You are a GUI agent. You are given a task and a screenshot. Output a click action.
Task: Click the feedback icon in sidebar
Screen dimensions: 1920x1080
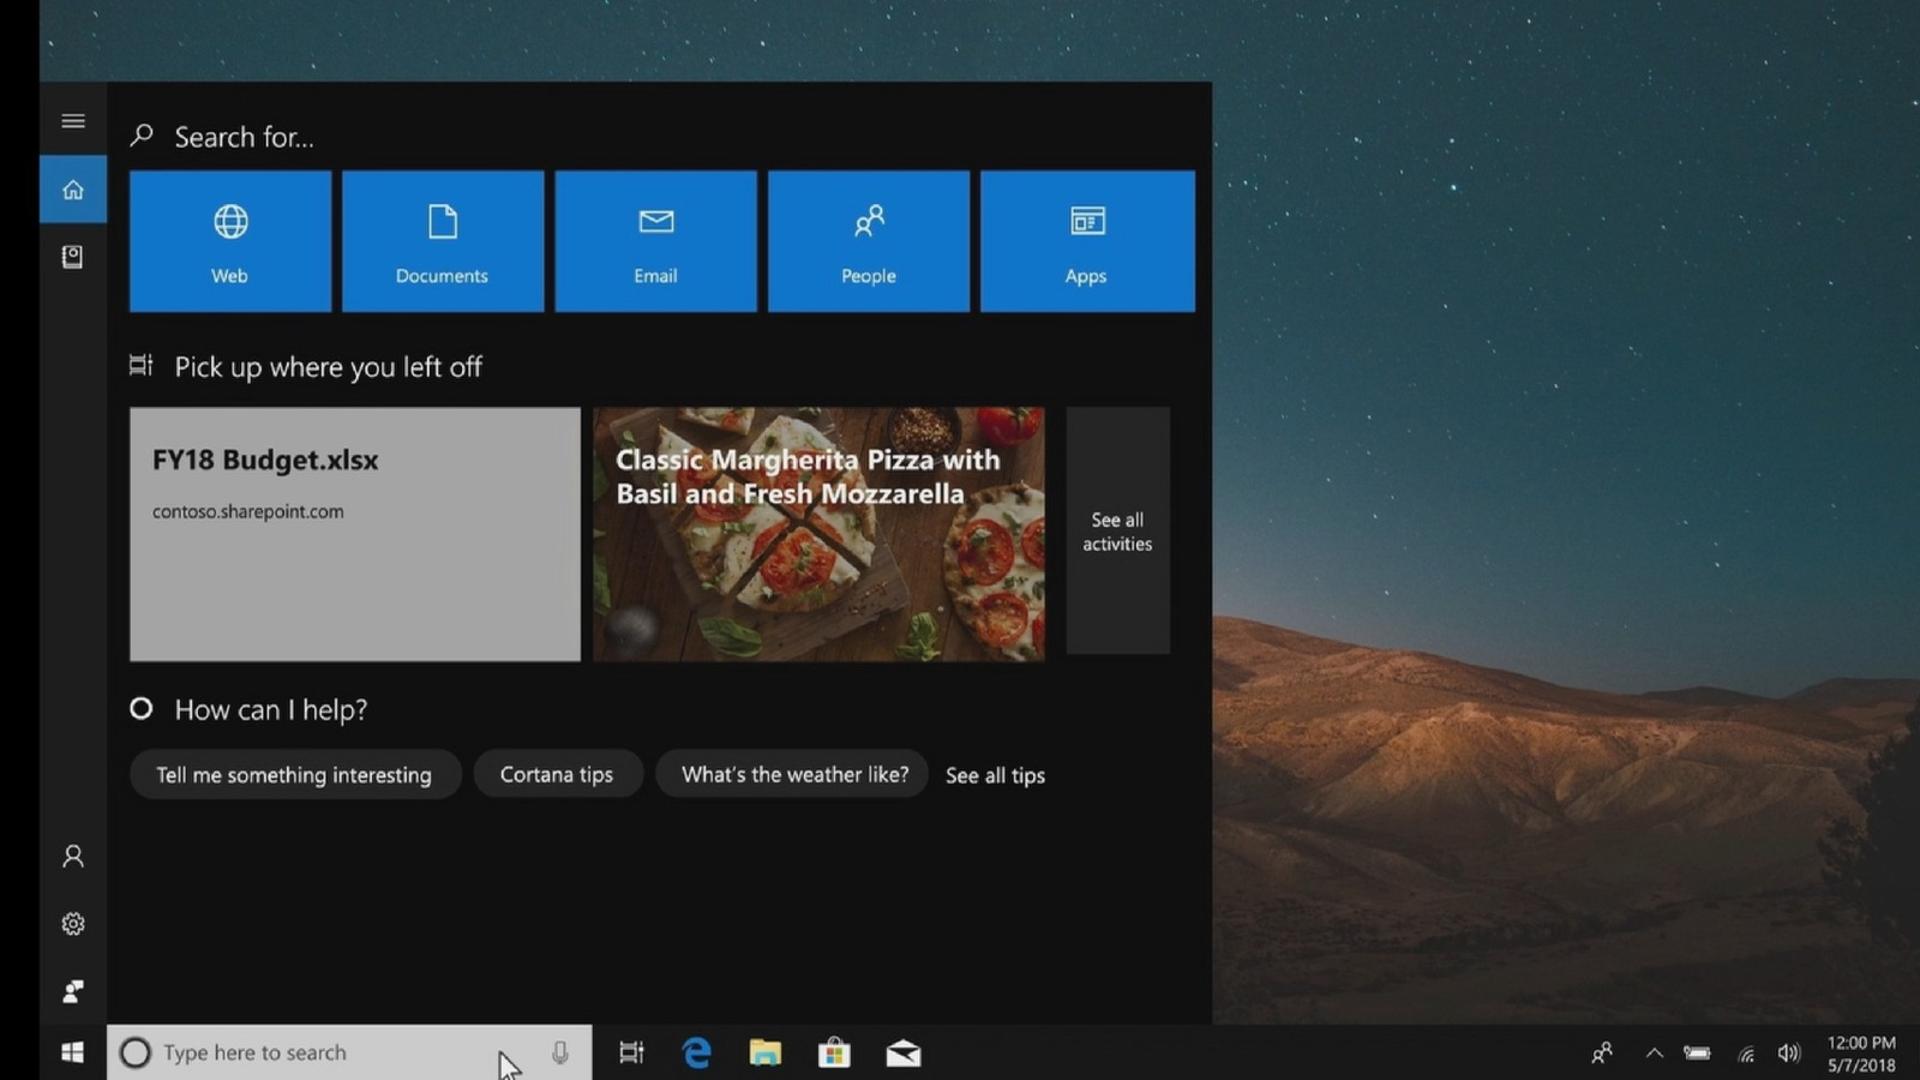pyautogui.click(x=73, y=991)
